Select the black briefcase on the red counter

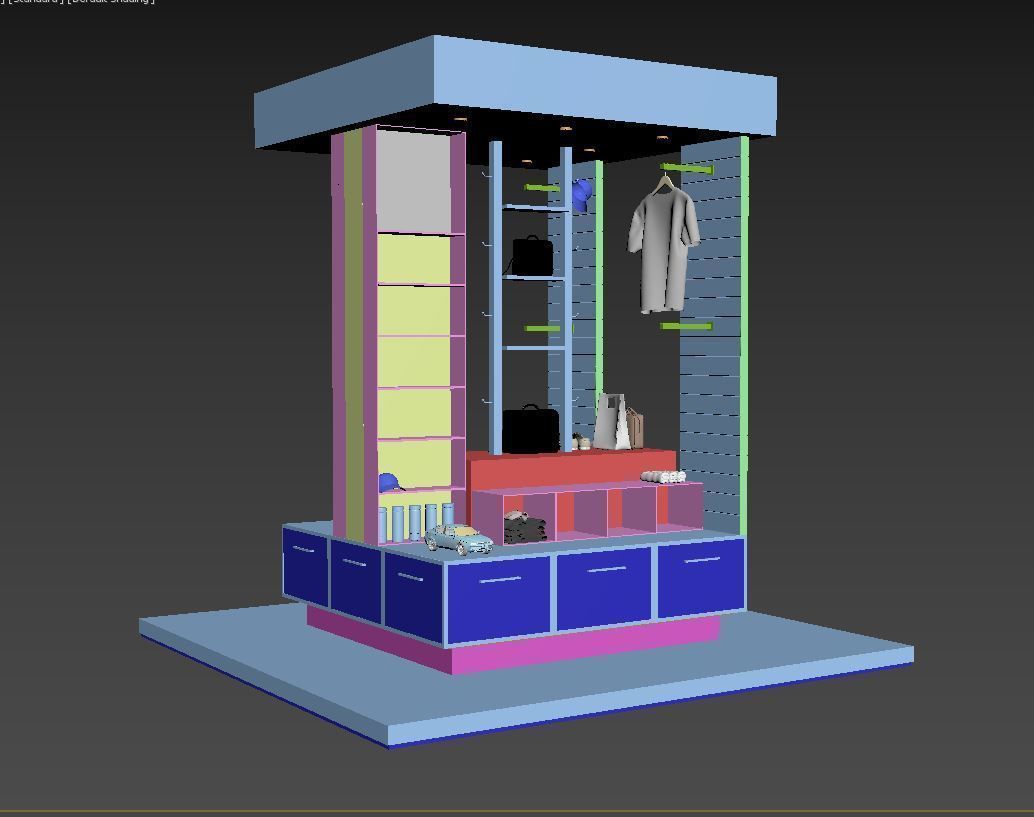click(531, 429)
